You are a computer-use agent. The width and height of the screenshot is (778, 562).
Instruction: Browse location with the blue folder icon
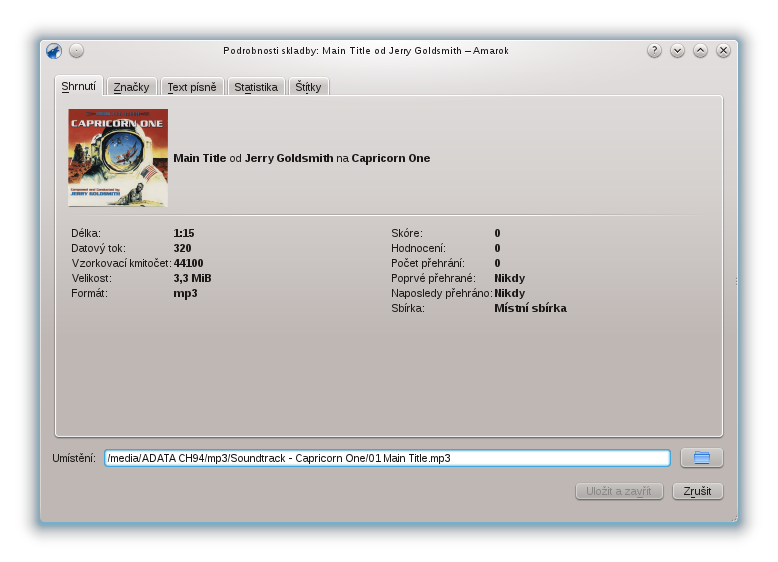coord(702,457)
